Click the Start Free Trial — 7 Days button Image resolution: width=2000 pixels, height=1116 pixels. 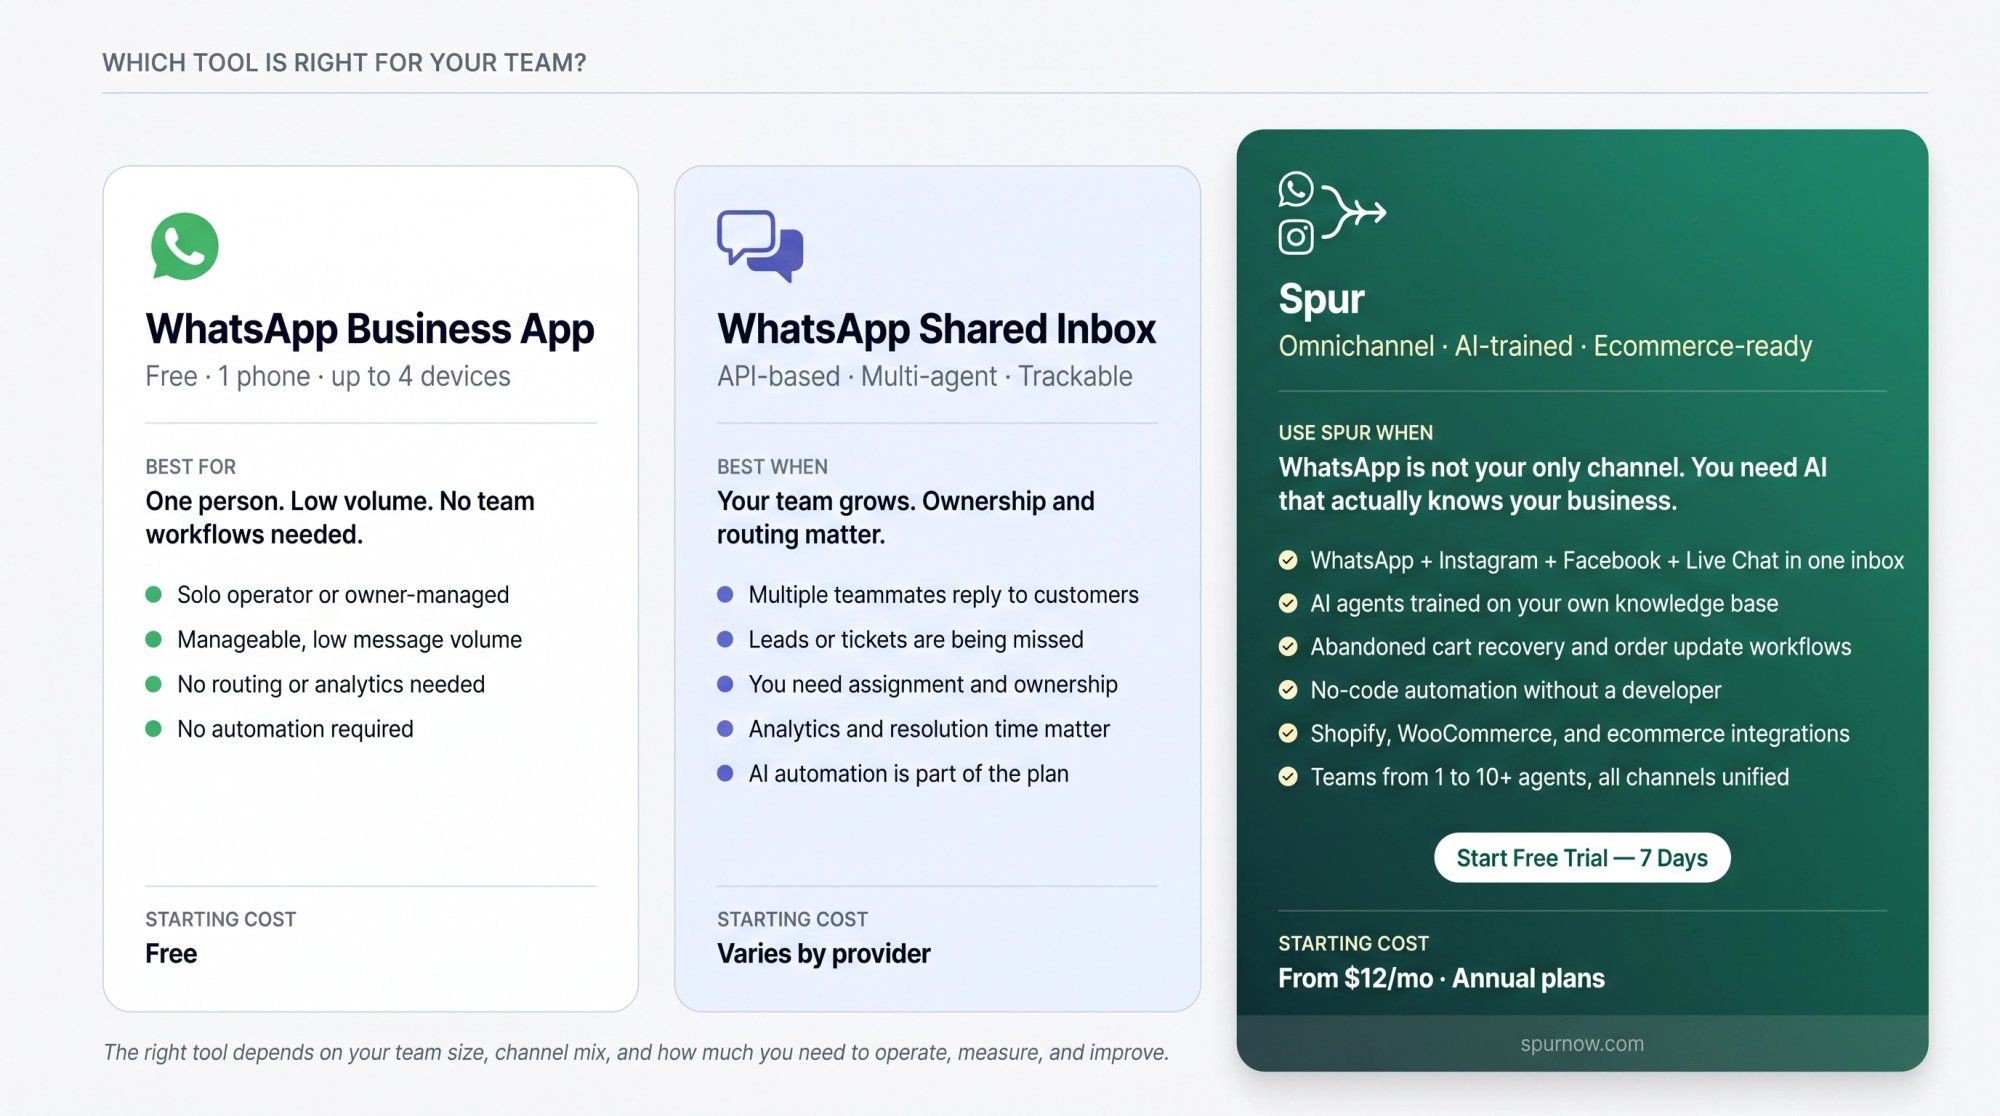[1582, 858]
